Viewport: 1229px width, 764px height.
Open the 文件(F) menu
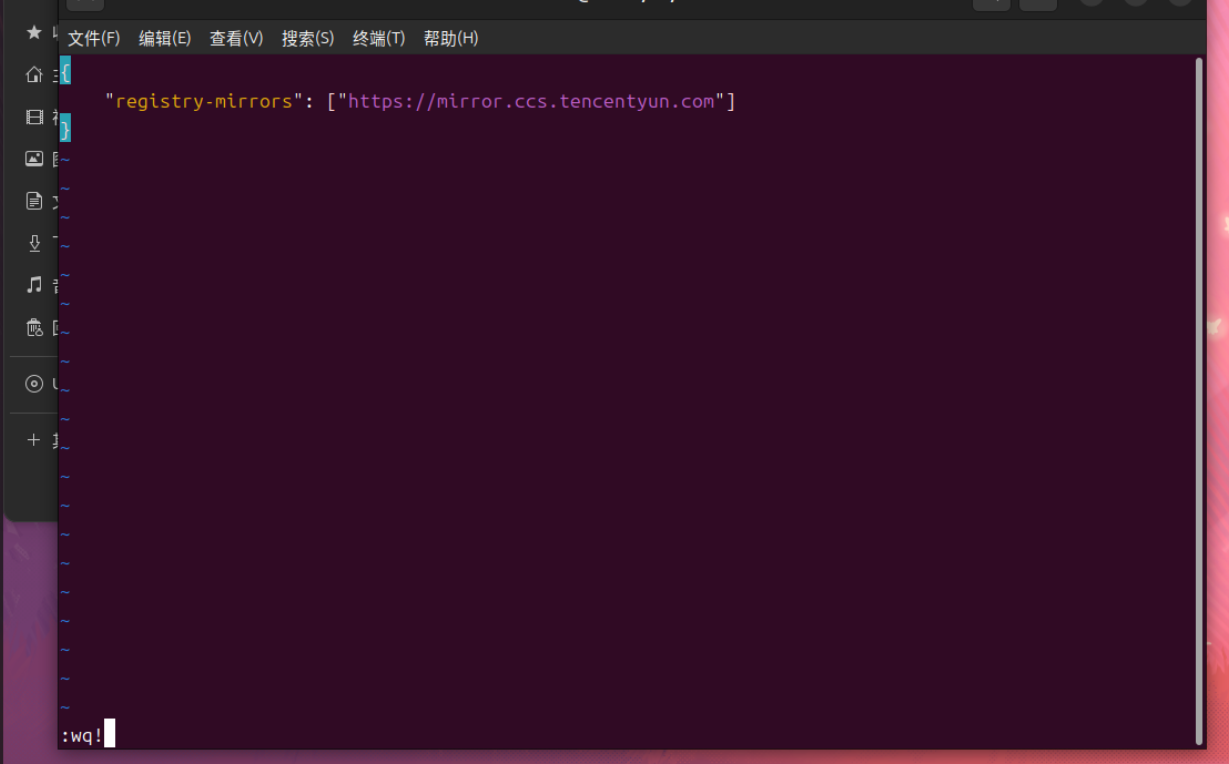(93, 38)
